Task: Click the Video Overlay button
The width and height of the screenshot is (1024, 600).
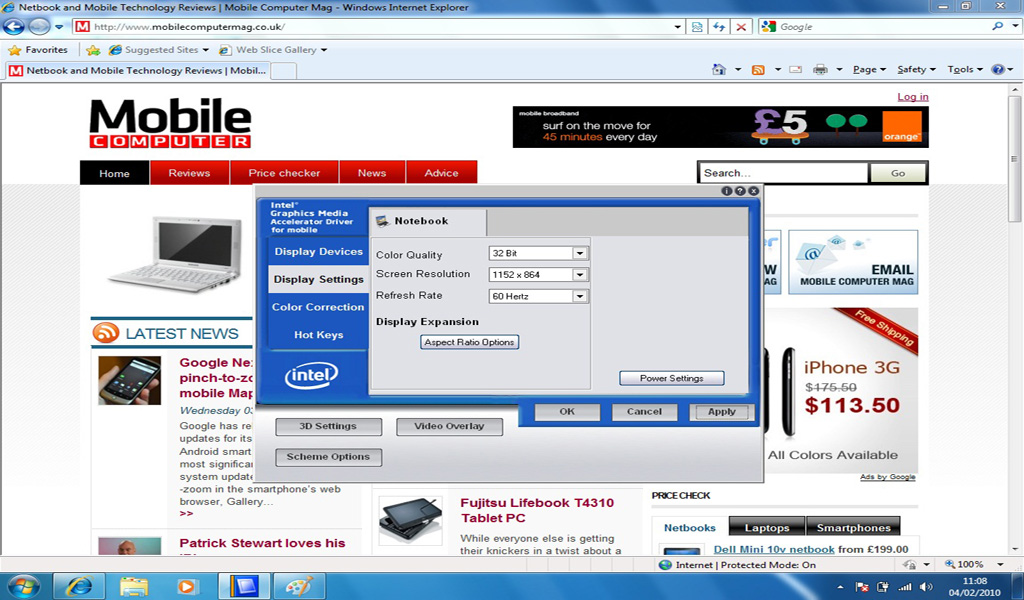Action: coord(449,426)
